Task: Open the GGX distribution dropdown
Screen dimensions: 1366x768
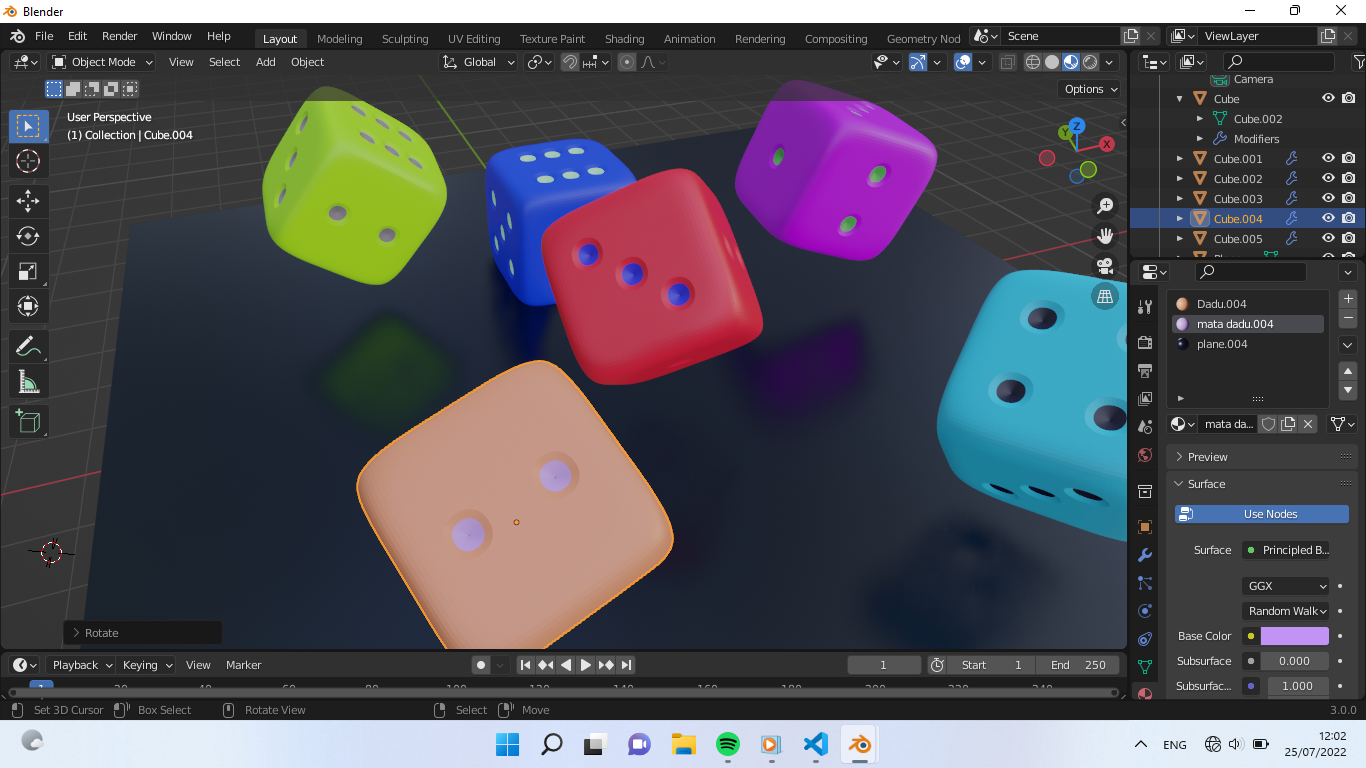Action: (x=1286, y=586)
